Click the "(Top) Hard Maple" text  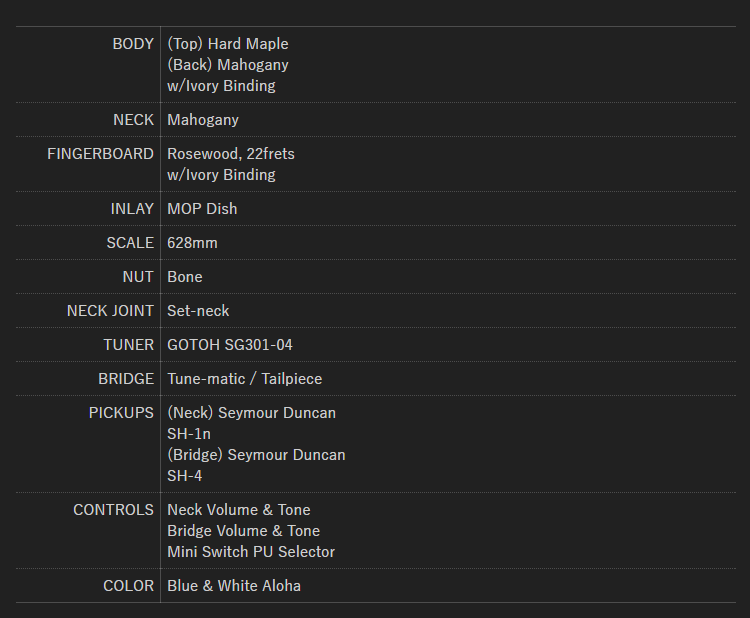pyautogui.click(x=227, y=44)
